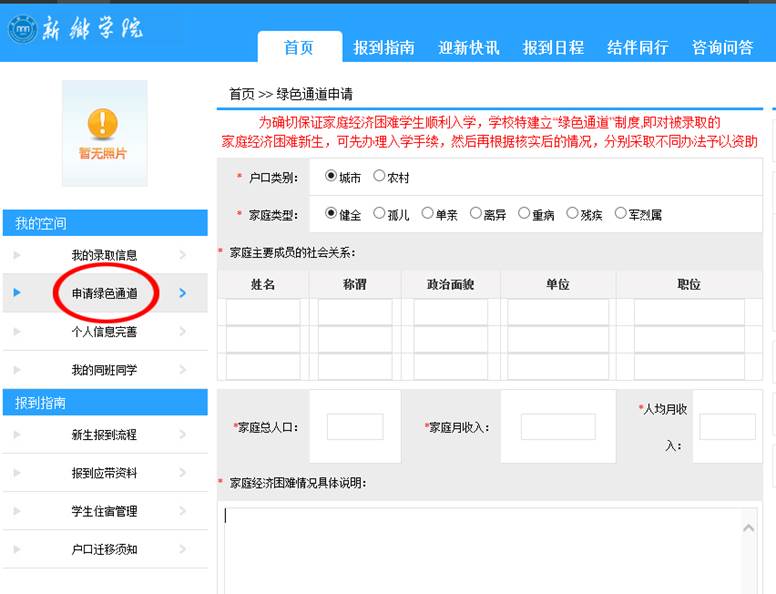Viewport: 776px width, 594px height.
Task: Click the 报到指南 sidebar section header
Action: click(105, 402)
